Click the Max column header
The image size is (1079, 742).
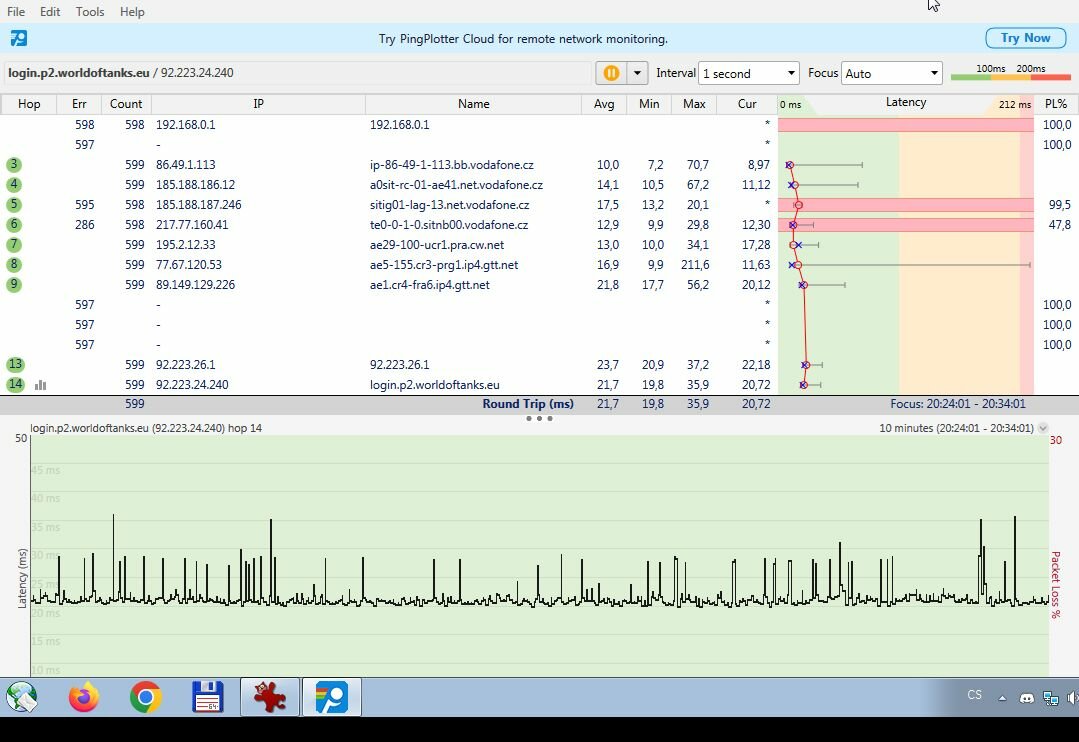[694, 104]
